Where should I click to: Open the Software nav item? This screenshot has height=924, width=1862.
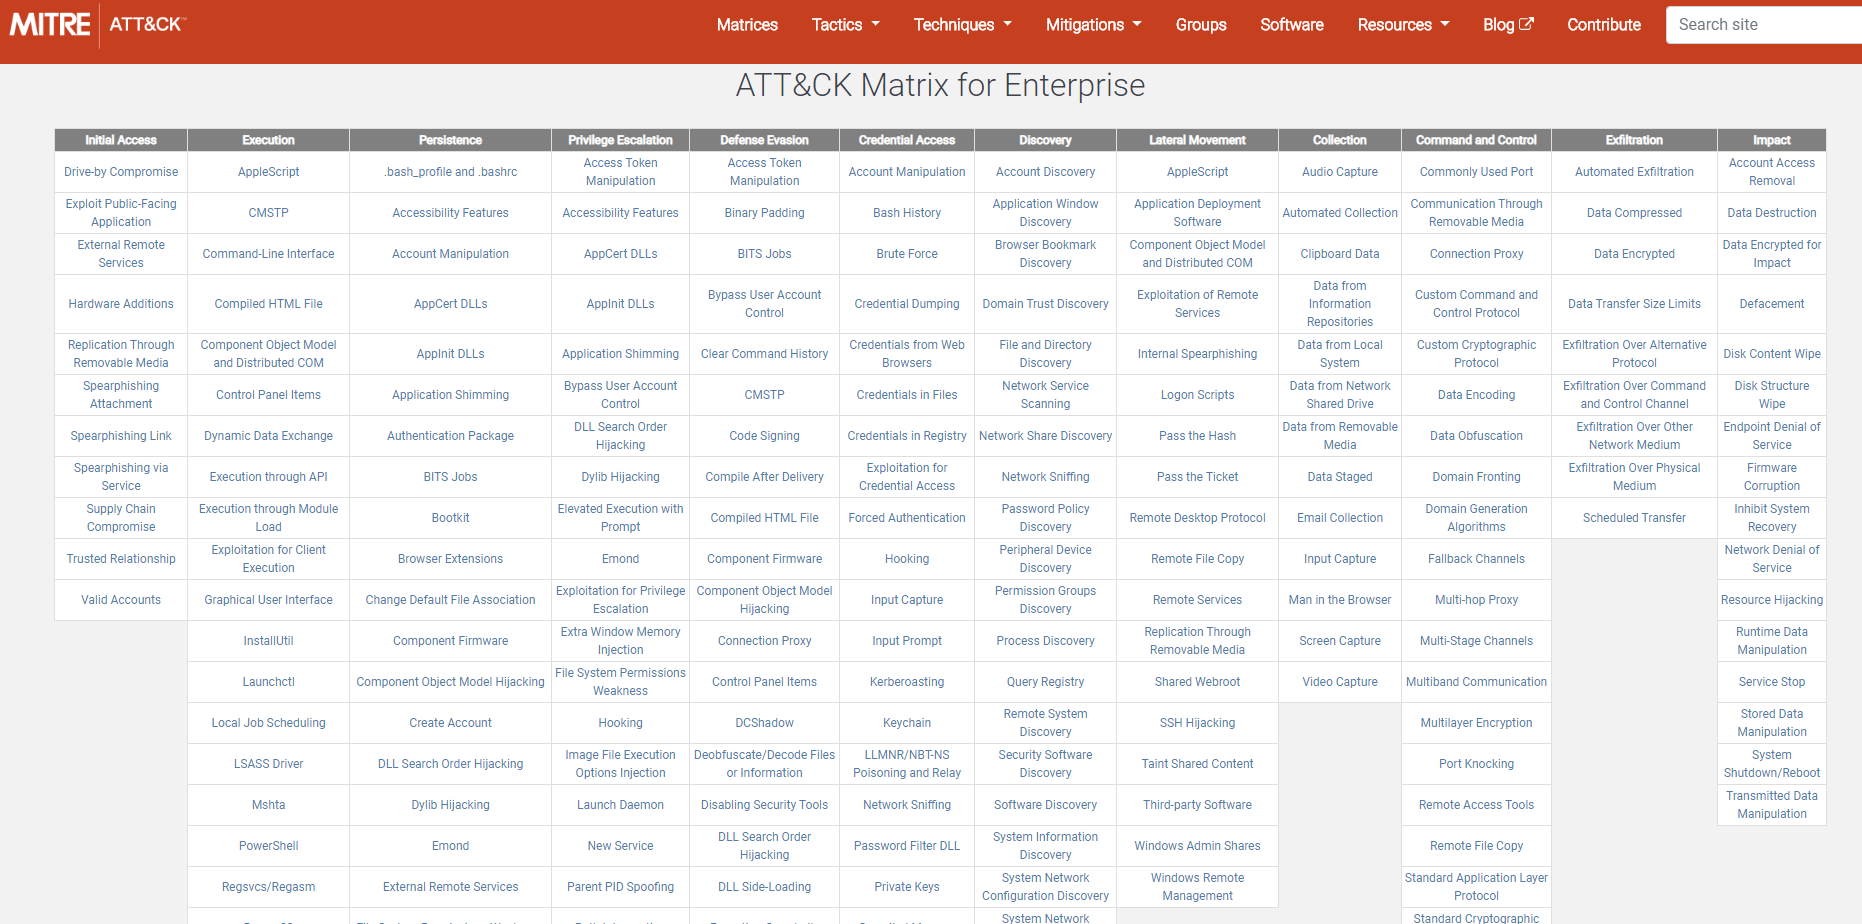pyautogui.click(x=1292, y=25)
